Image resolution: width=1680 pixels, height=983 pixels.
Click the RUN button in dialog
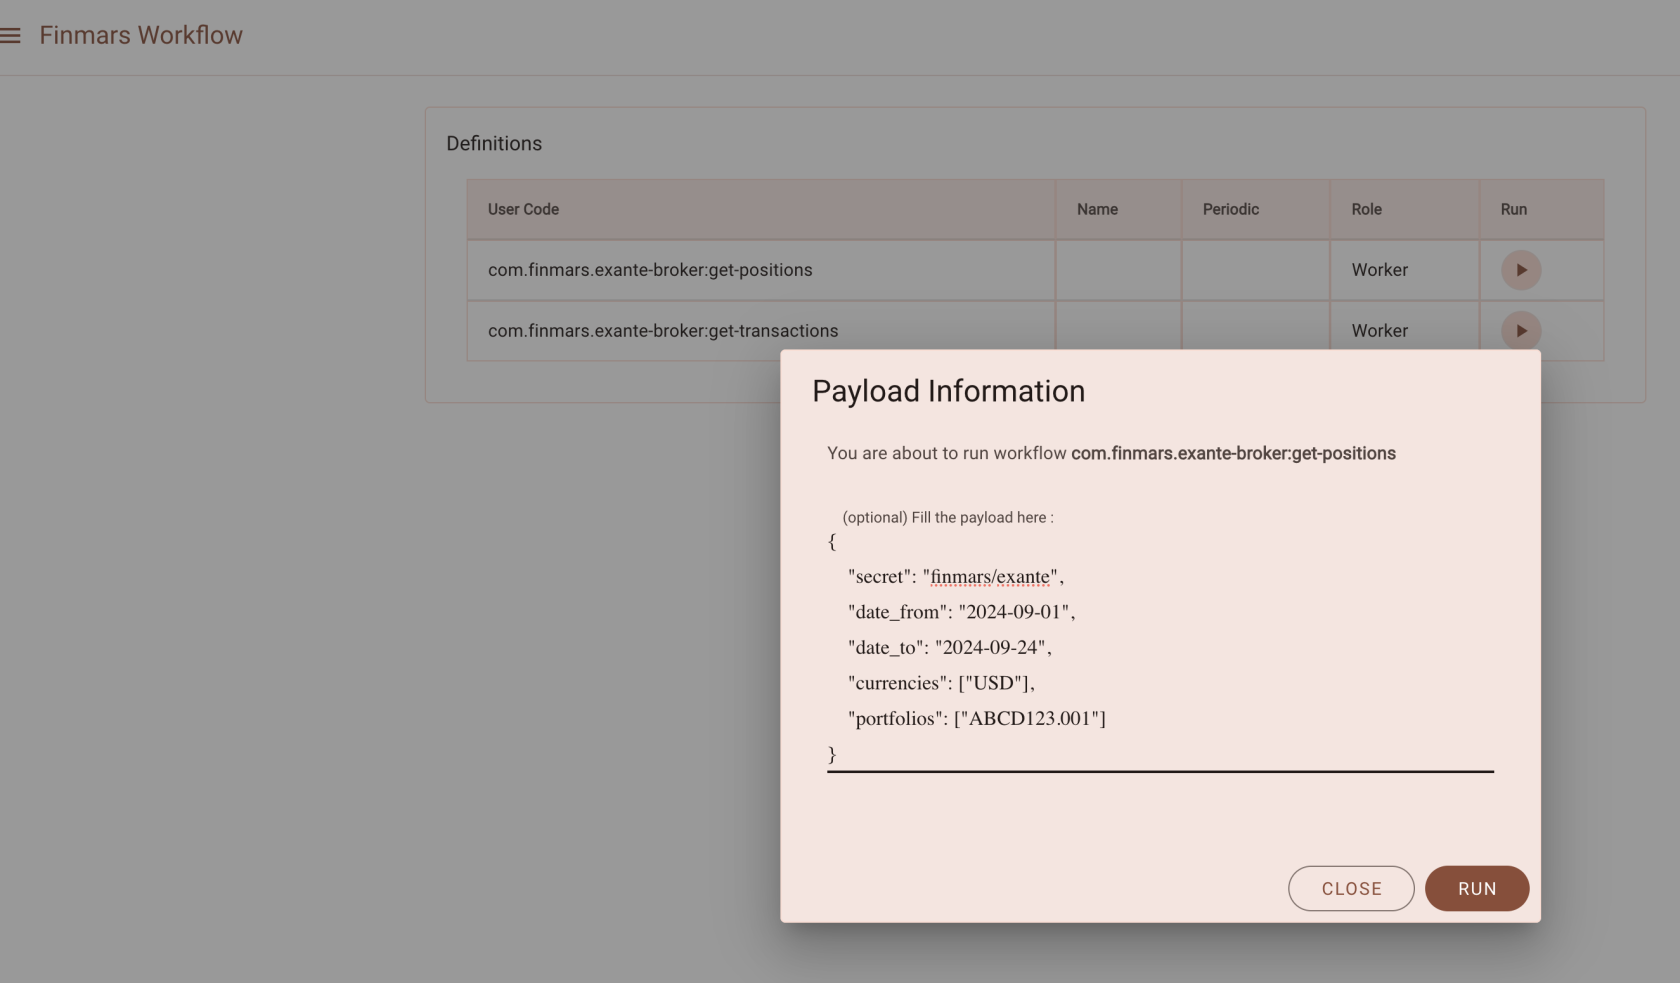click(x=1476, y=888)
